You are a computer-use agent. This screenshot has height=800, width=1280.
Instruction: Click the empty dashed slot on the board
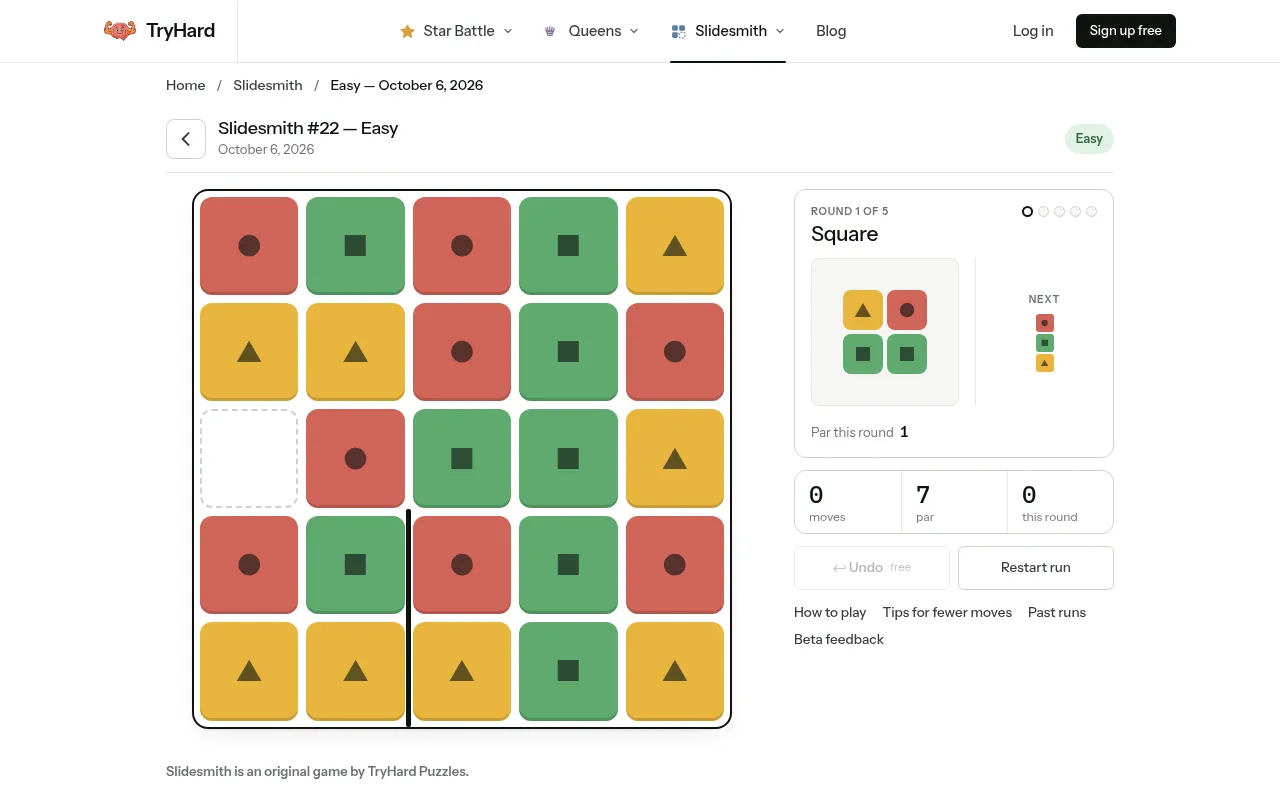249,458
